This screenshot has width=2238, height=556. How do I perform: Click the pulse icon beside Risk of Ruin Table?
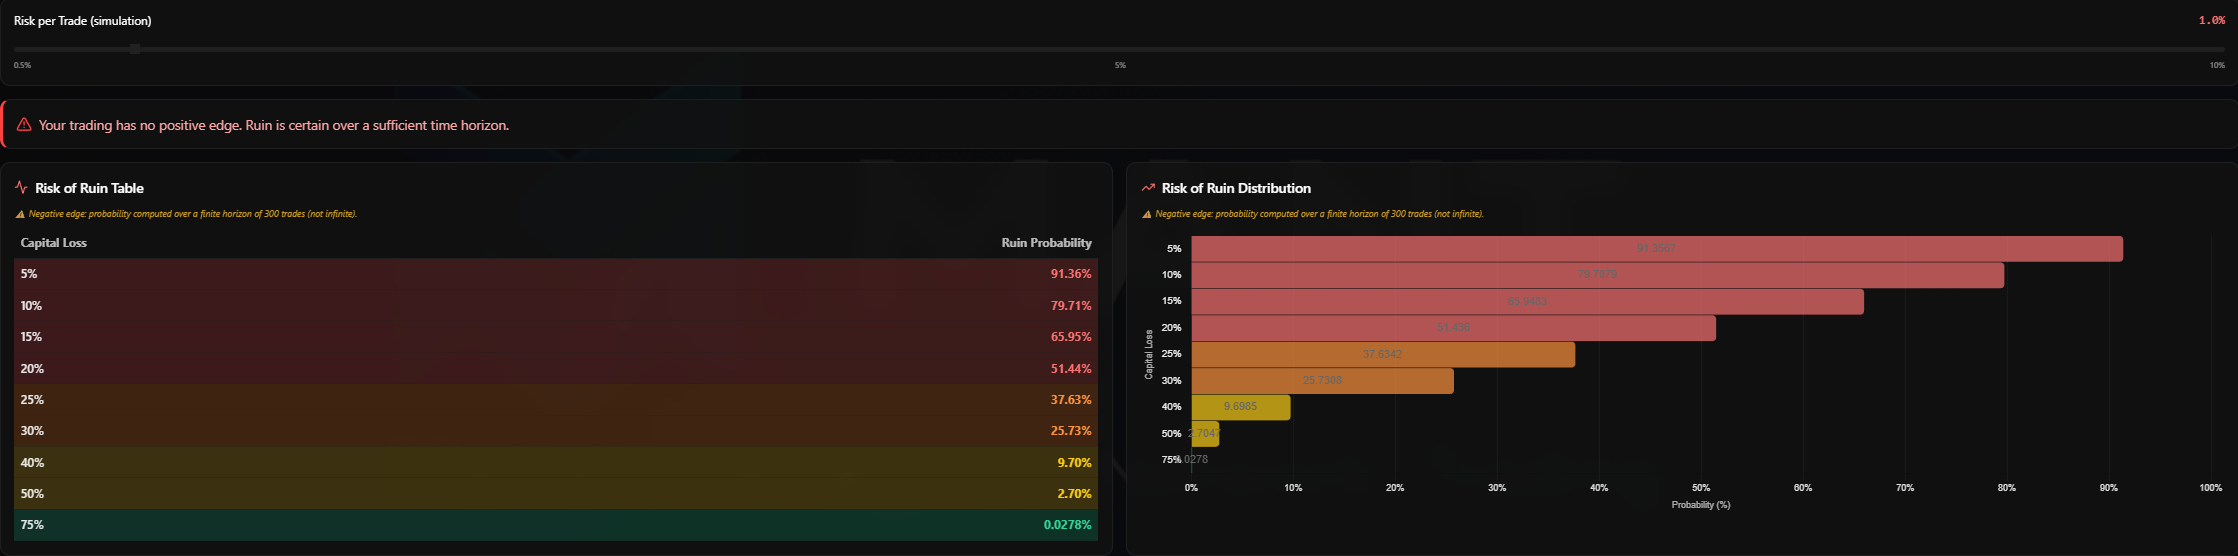22,188
